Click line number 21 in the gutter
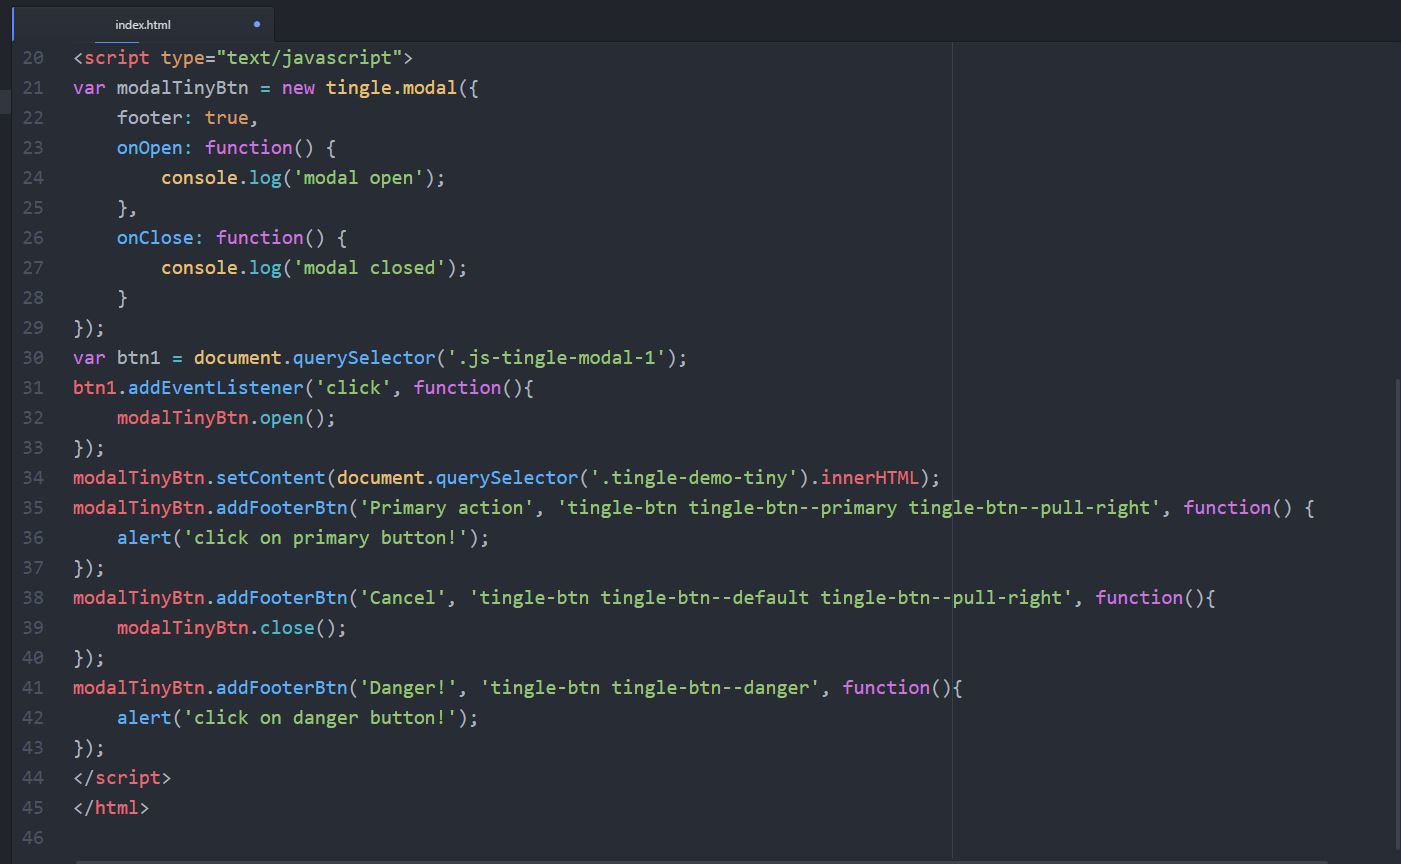Viewport: 1401px width, 864px height. (32, 88)
